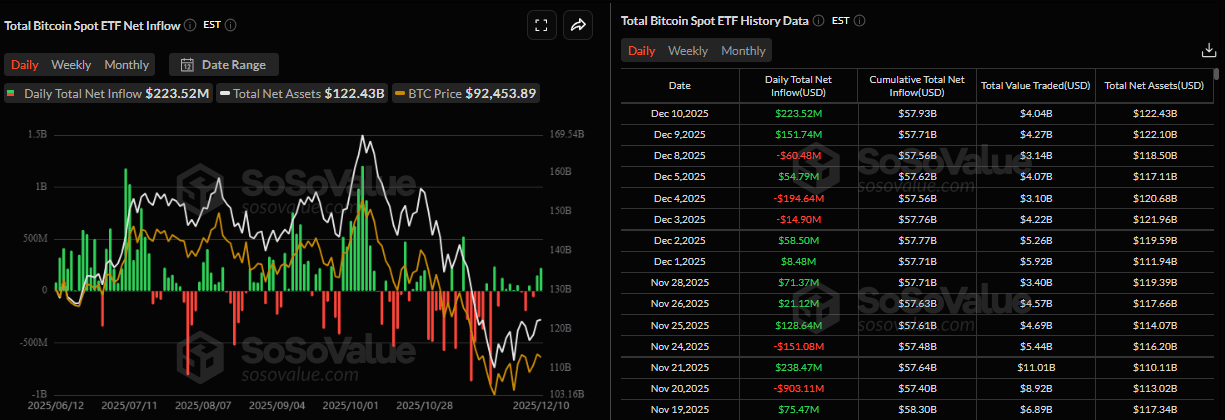
Task: Click info icon next to History Data title
Action: tap(819, 20)
